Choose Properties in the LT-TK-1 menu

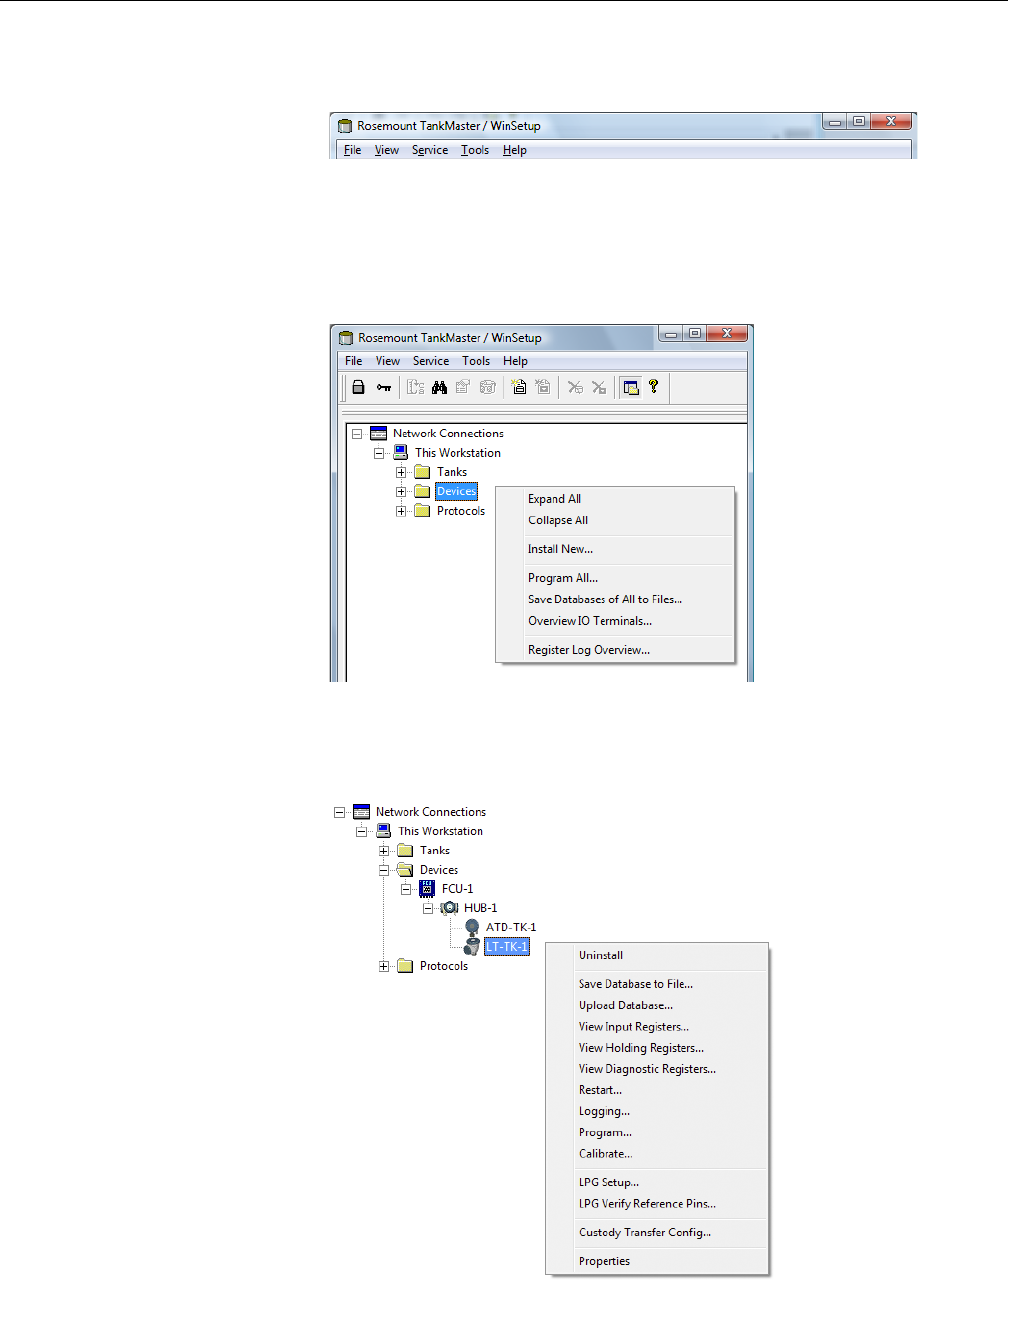point(657,1261)
